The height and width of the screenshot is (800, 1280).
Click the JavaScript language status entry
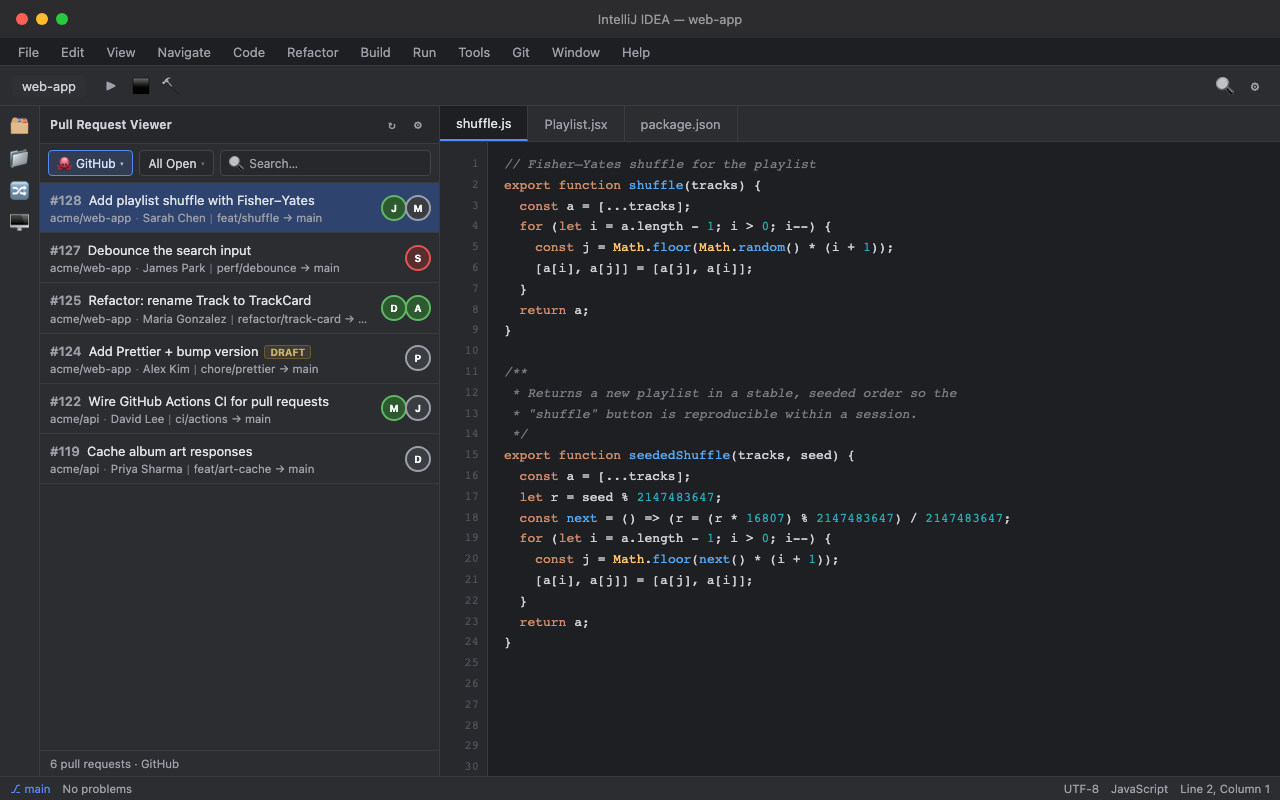(1139, 789)
